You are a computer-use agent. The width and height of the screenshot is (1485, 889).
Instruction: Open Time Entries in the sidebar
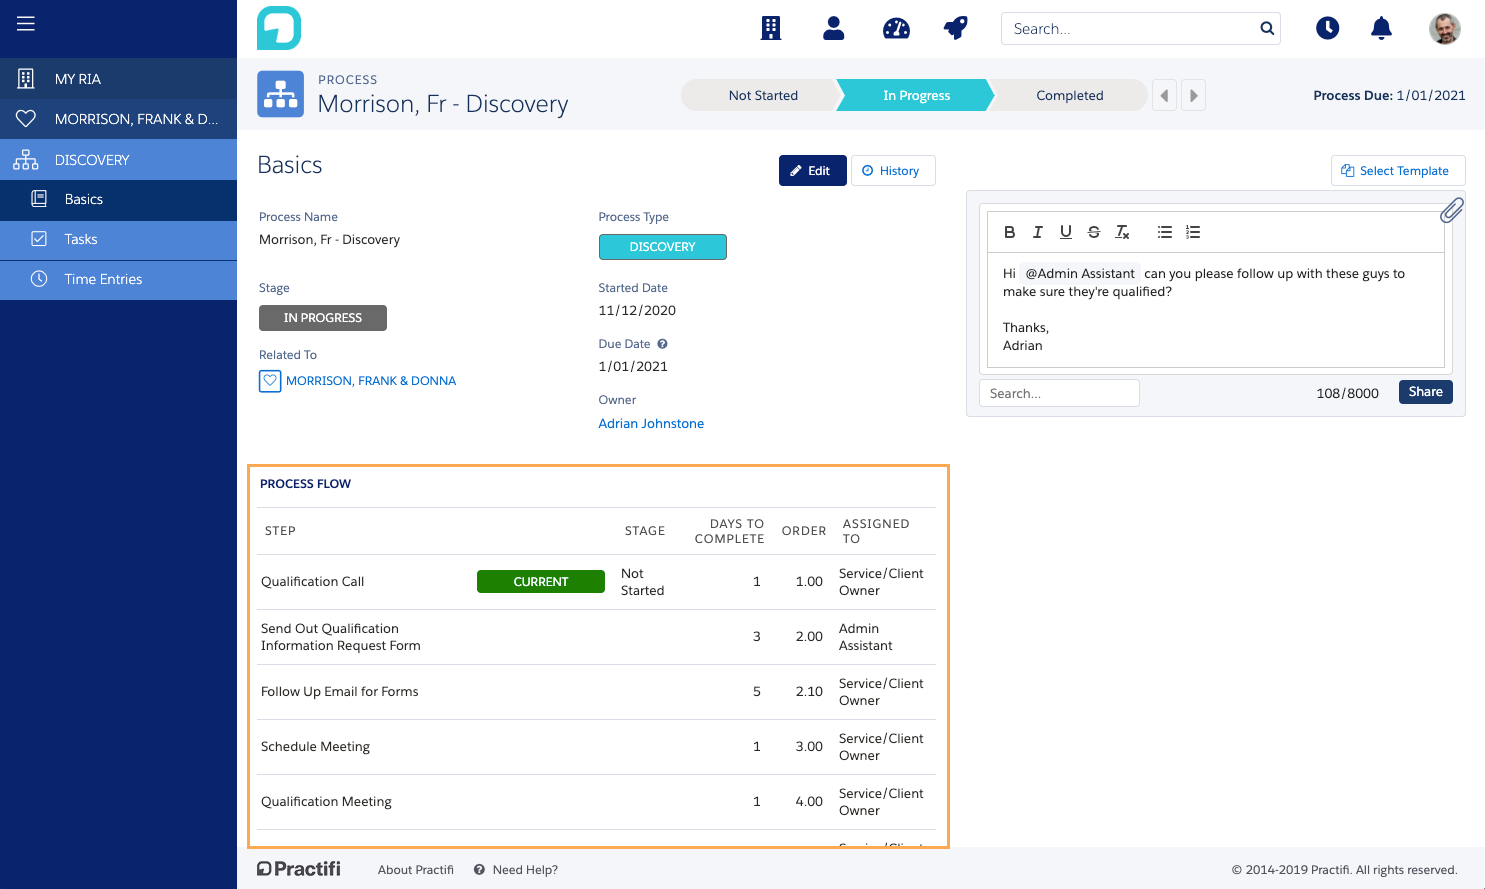[118, 280]
